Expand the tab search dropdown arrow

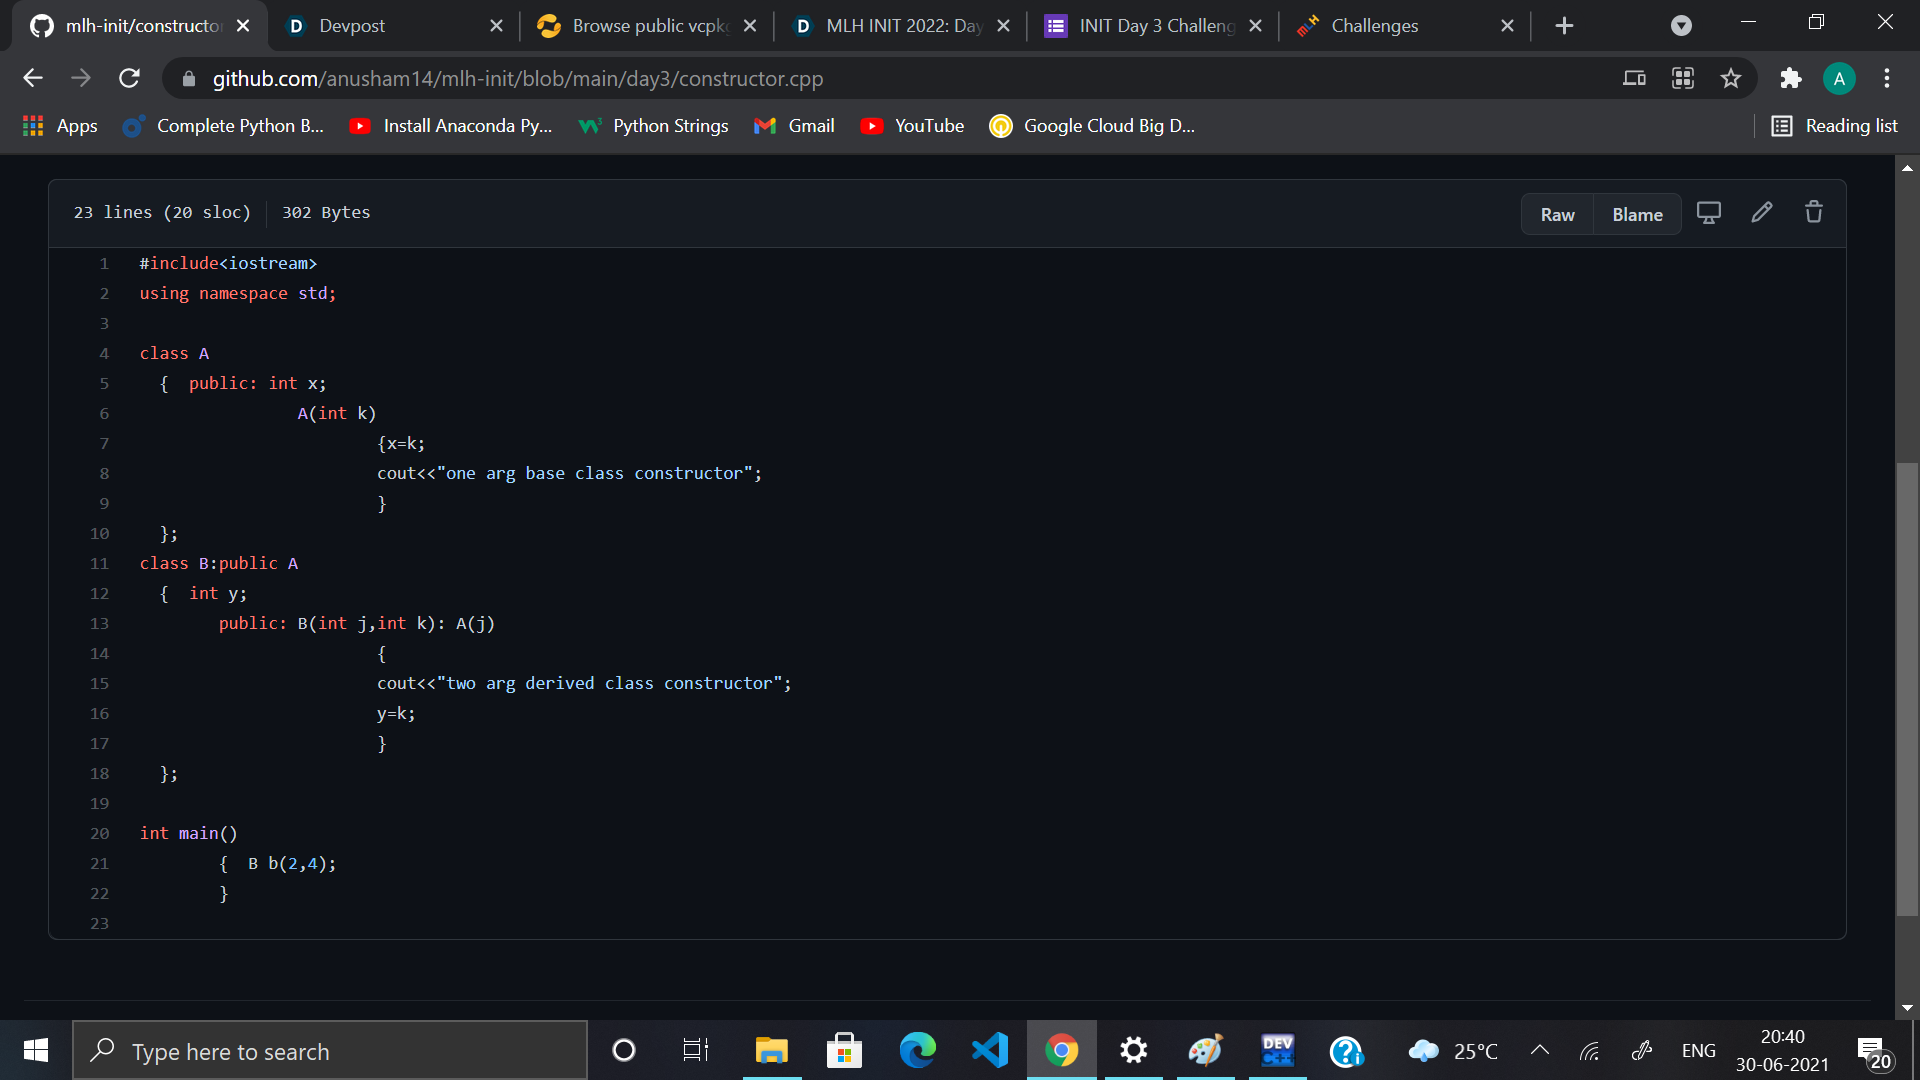click(1681, 26)
